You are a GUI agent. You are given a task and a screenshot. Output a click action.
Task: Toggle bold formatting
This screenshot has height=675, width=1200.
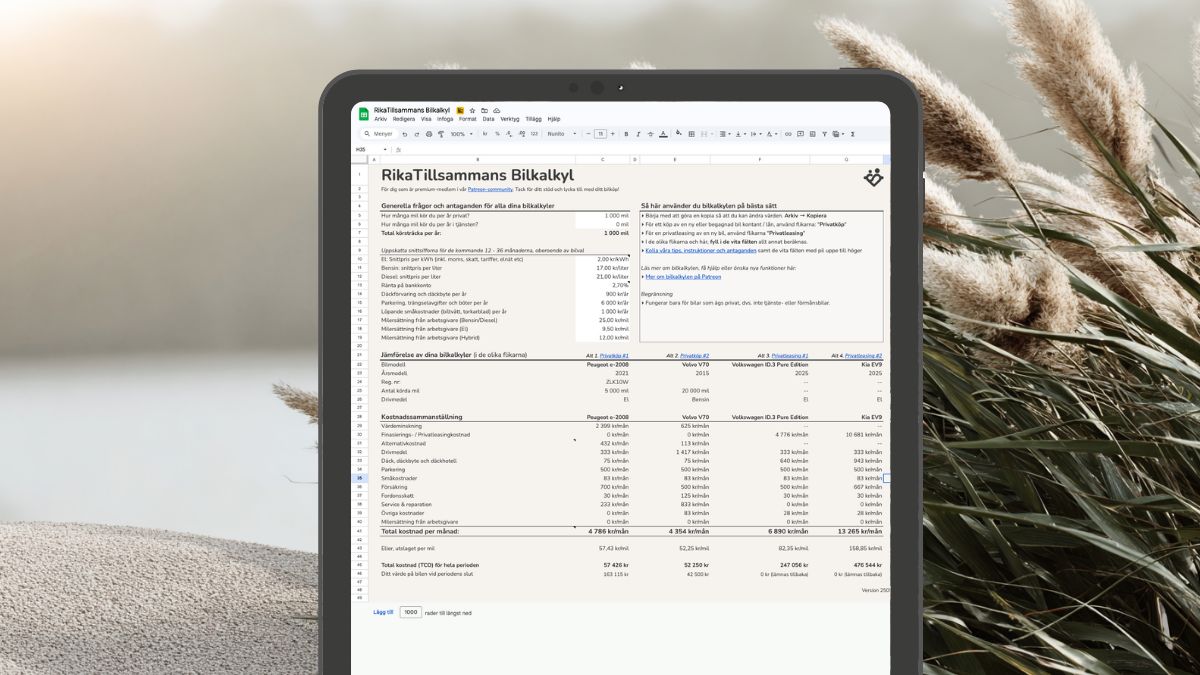click(626, 134)
